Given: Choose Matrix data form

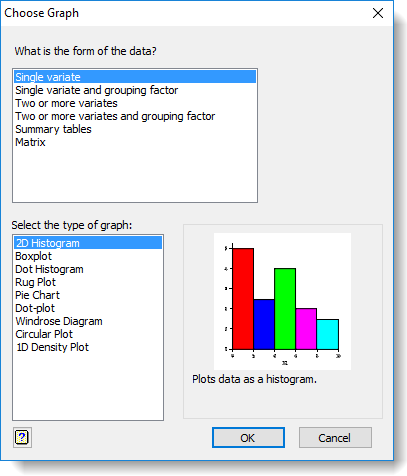Looking at the screenshot, I should (135, 142).
